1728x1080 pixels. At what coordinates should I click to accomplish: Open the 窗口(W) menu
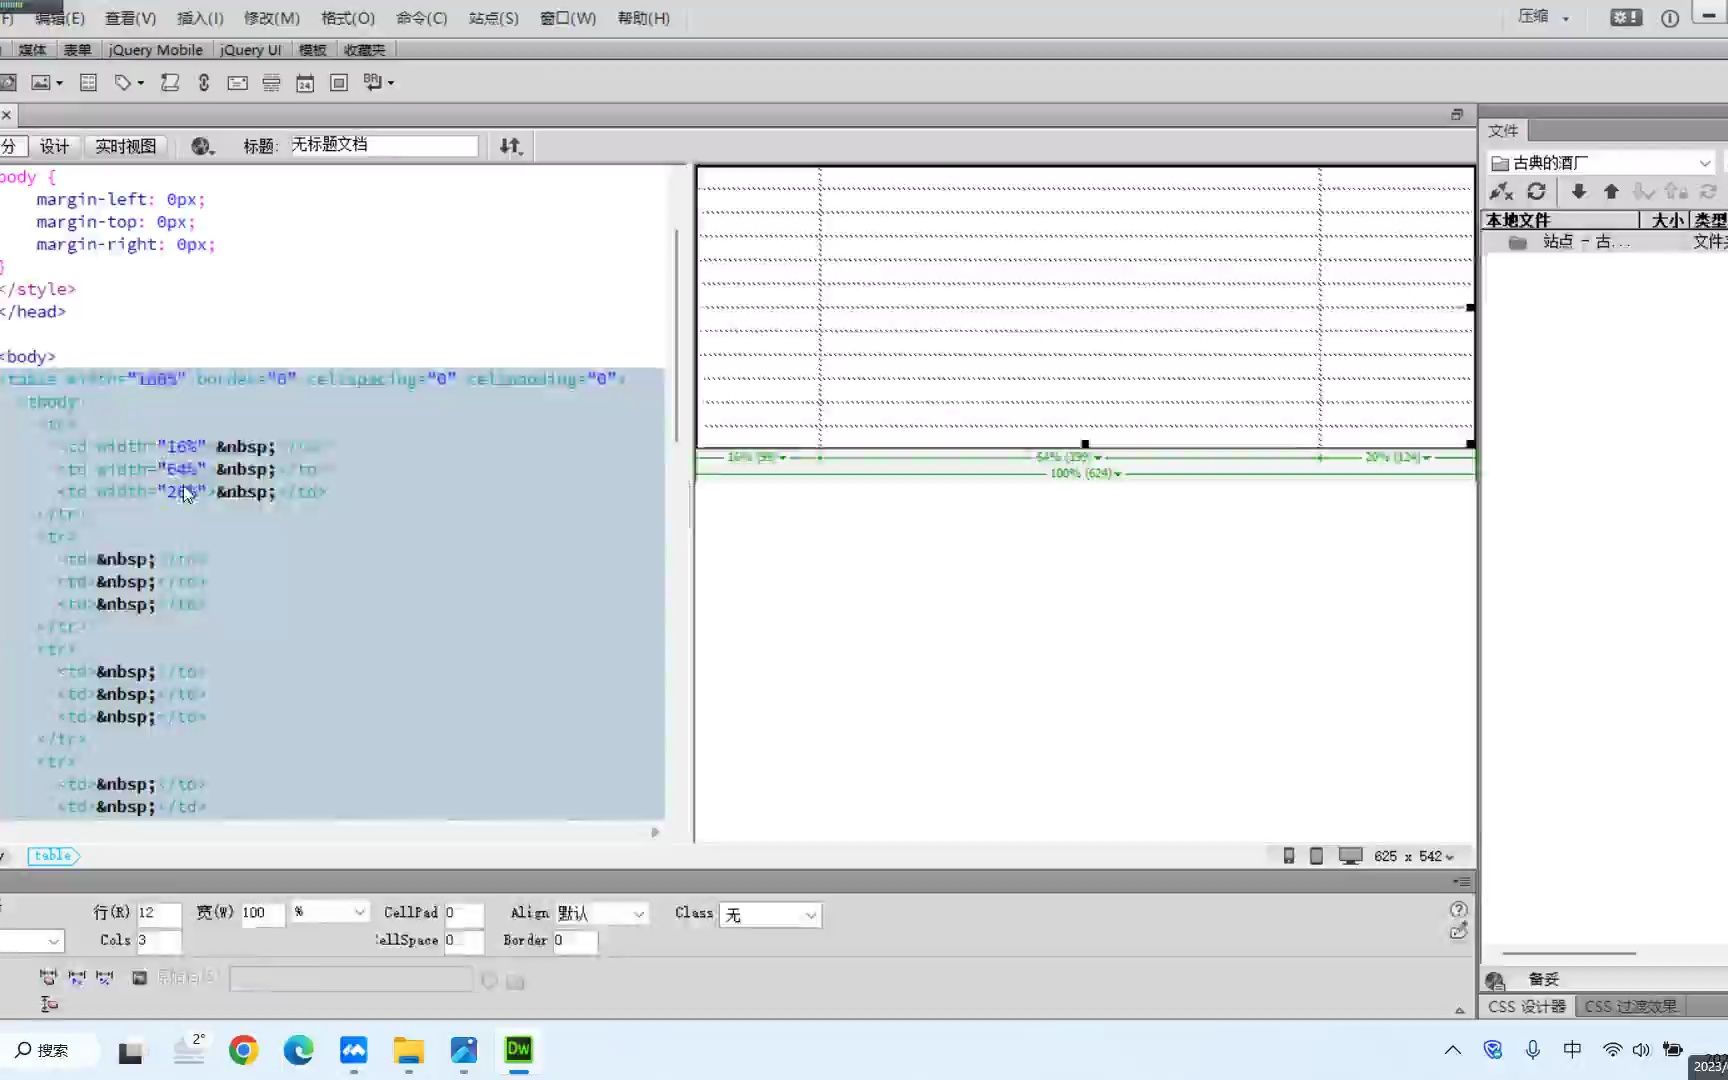pyautogui.click(x=568, y=18)
